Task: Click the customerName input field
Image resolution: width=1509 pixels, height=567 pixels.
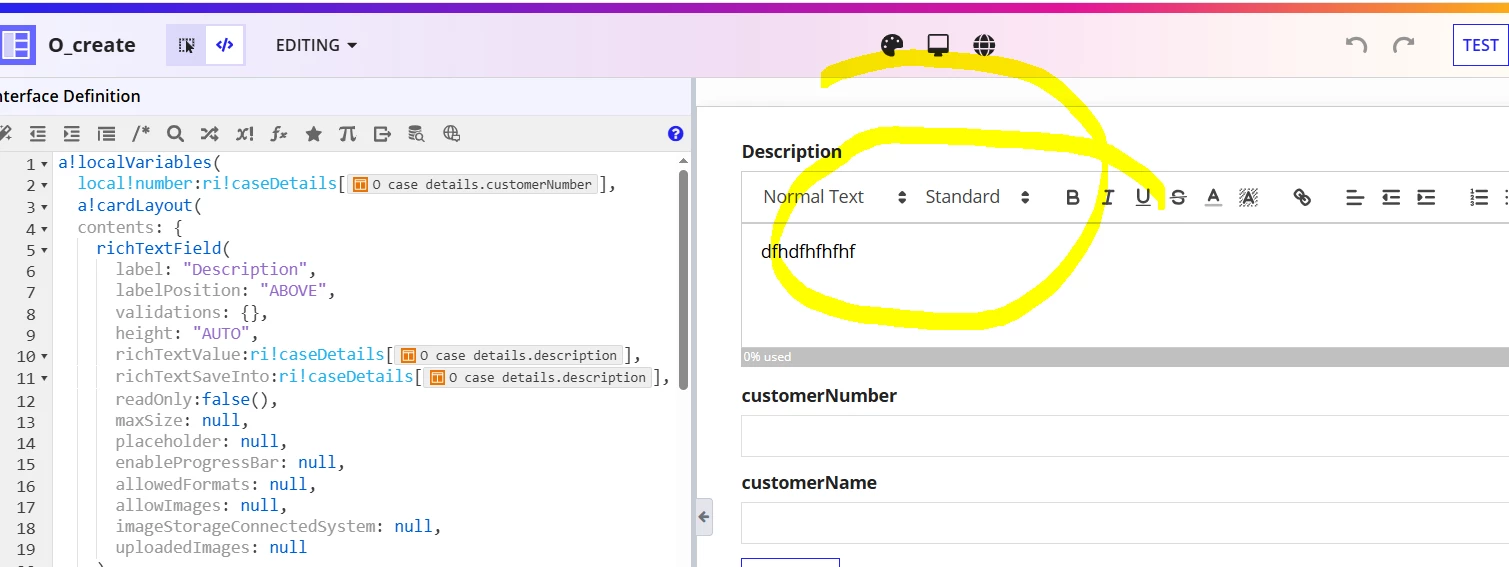Action: [1125, 523]
